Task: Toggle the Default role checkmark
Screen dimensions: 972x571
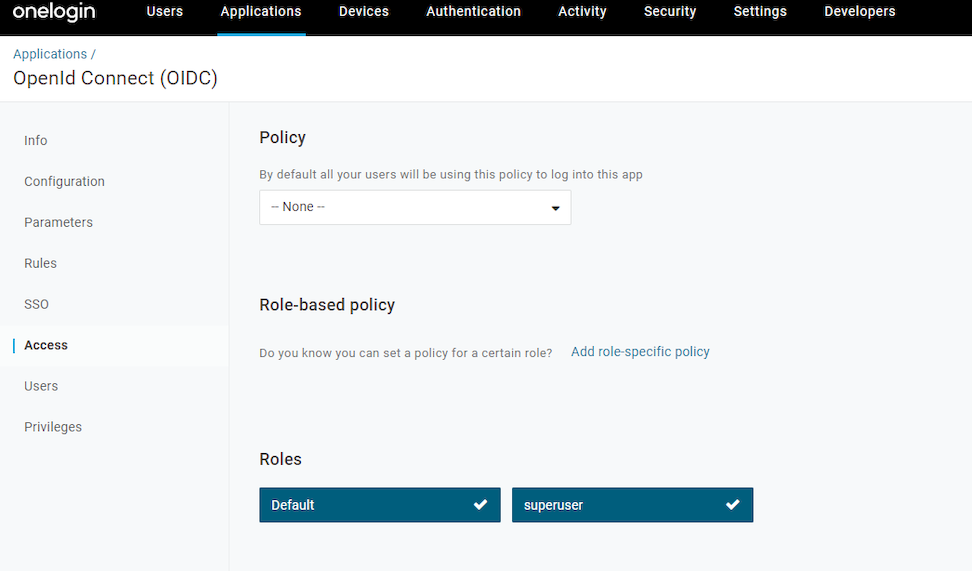Action: [480, 505]
